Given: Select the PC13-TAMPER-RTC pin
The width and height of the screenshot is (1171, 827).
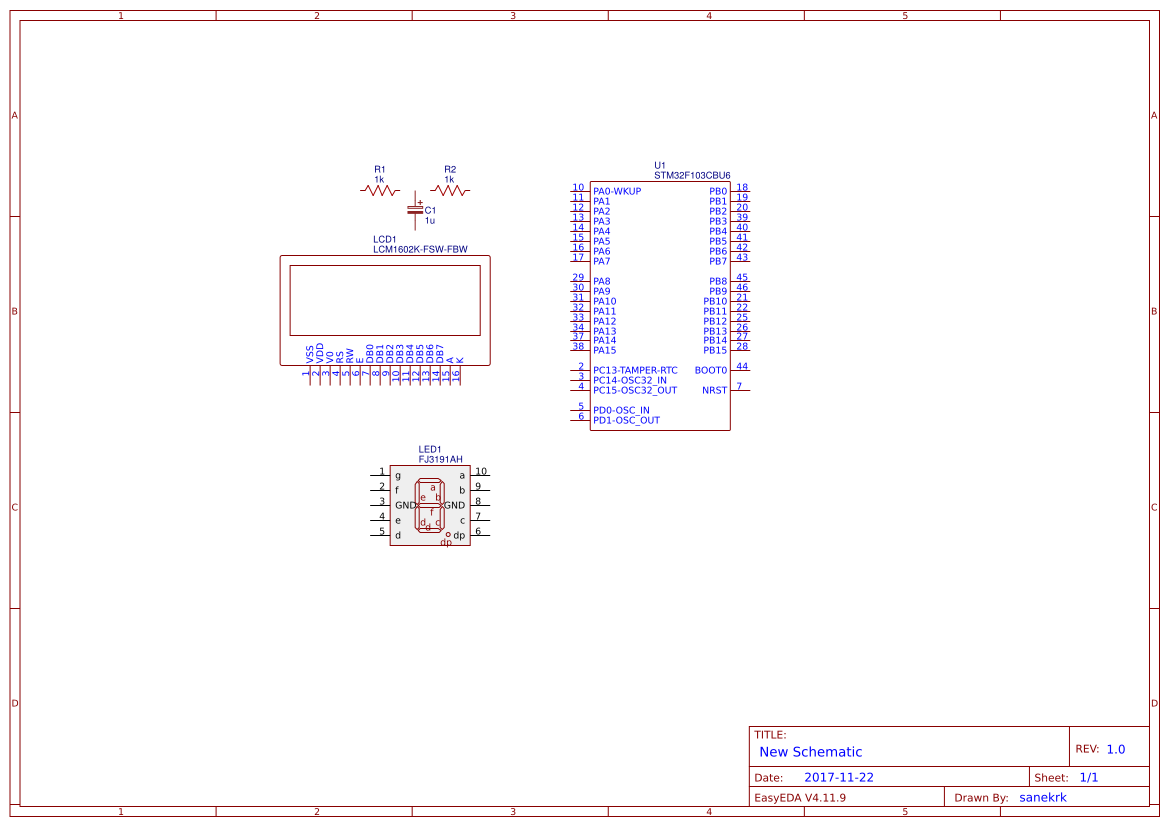Looking at the screenshot, I should 636,369.
